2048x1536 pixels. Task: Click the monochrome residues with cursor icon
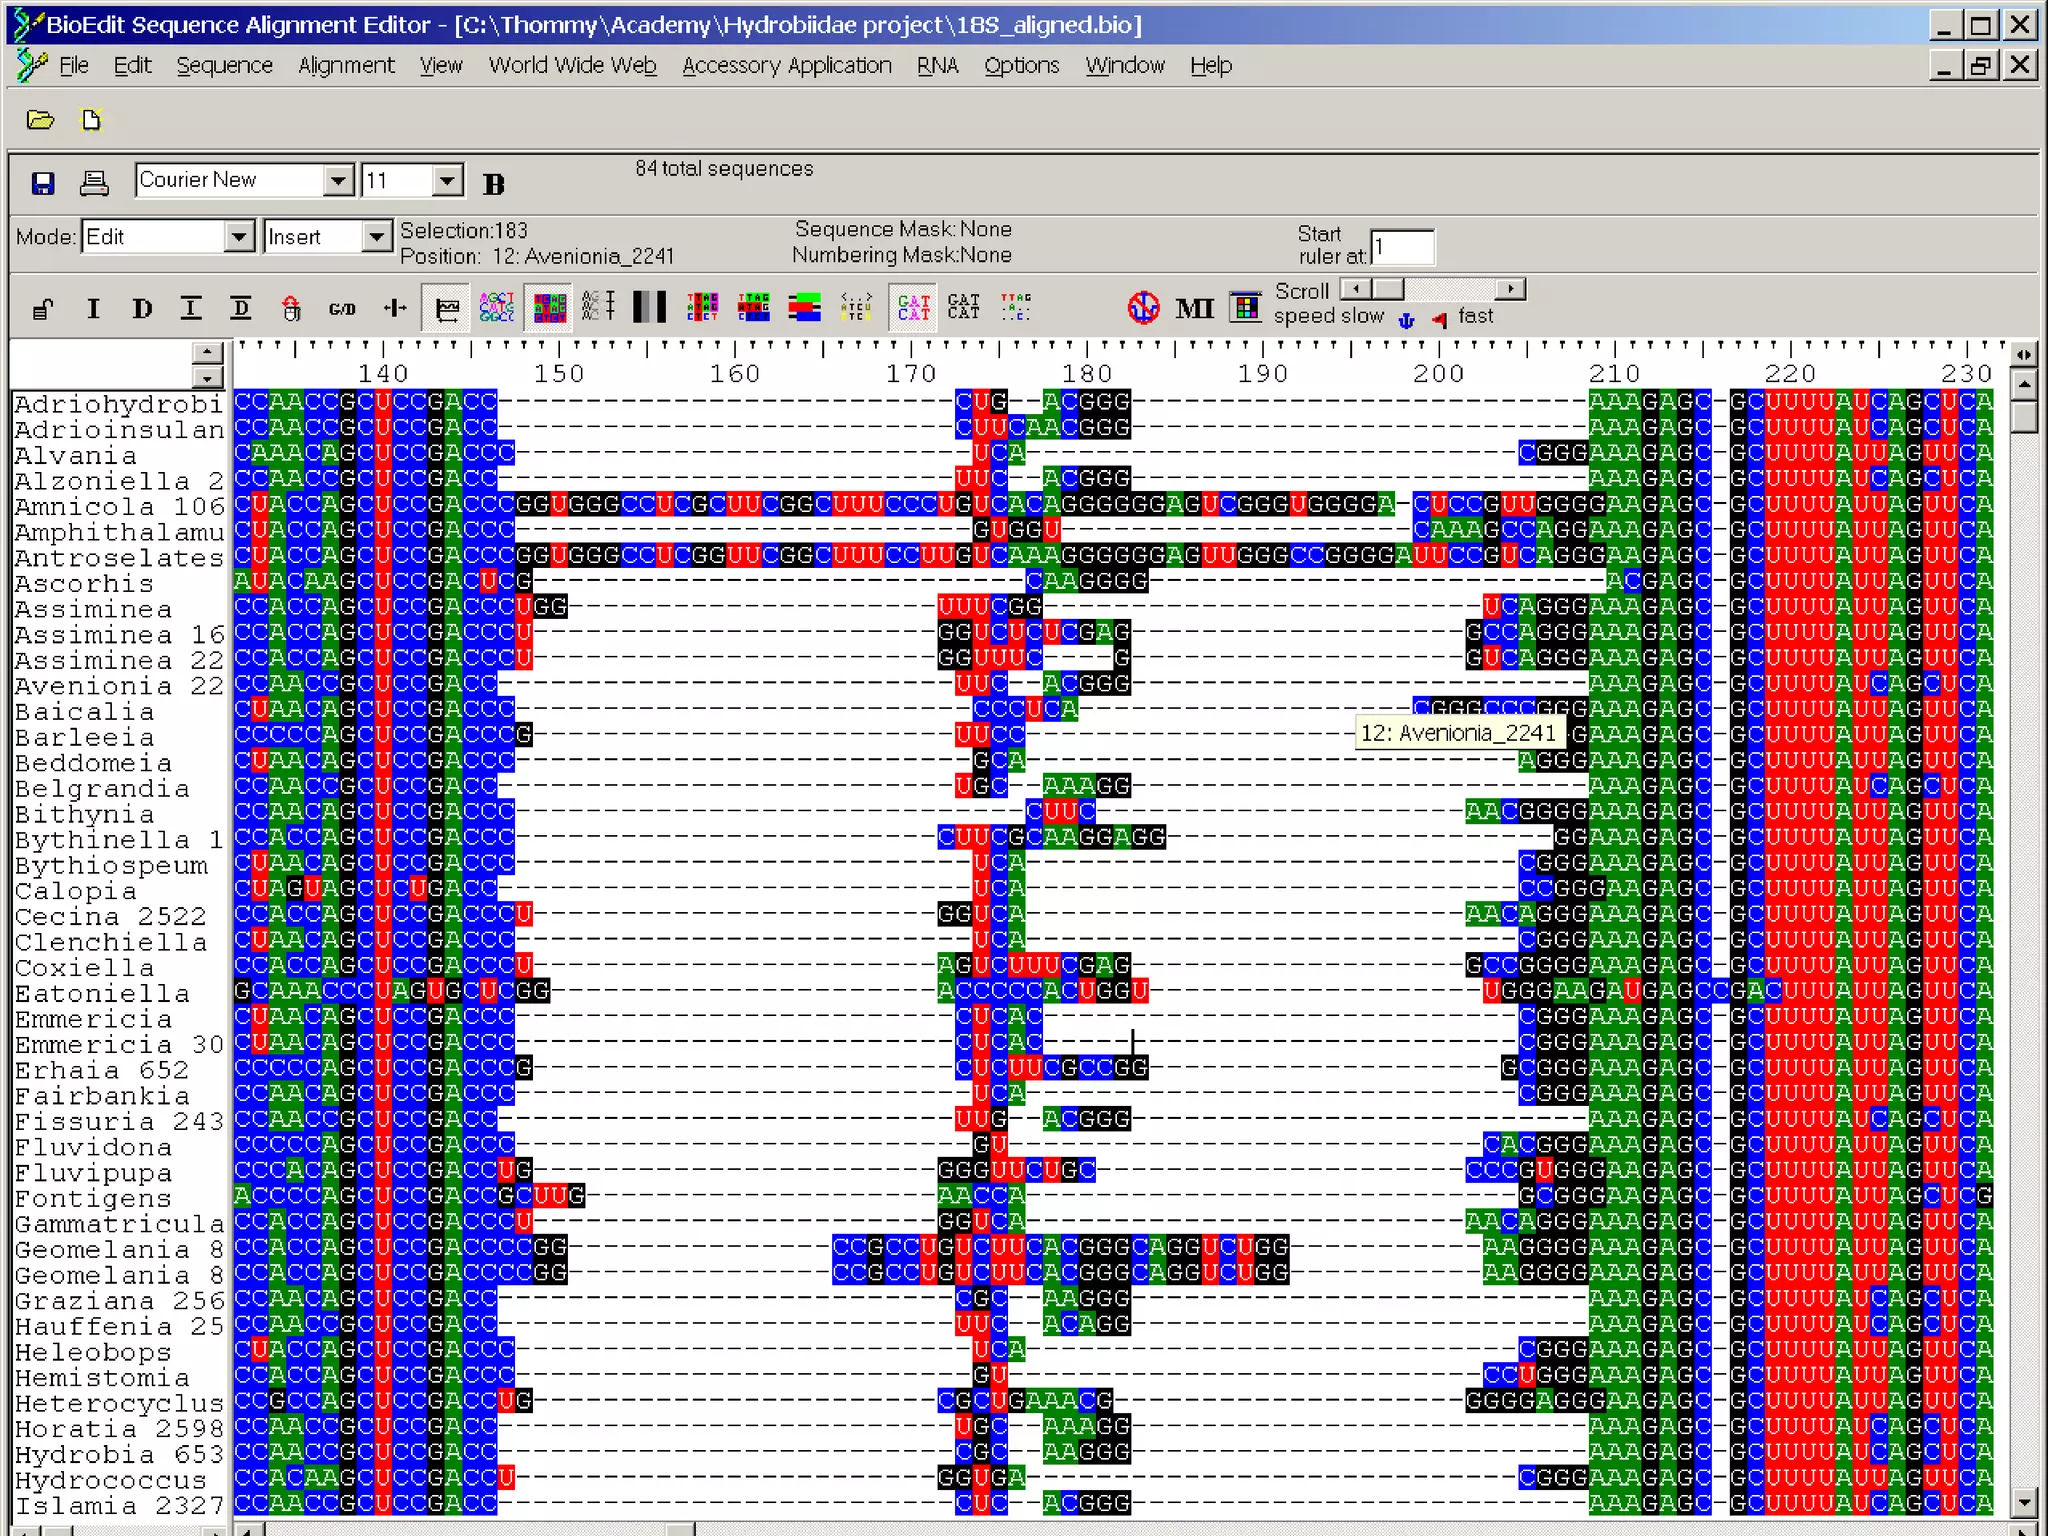click(x=598, y=306)
